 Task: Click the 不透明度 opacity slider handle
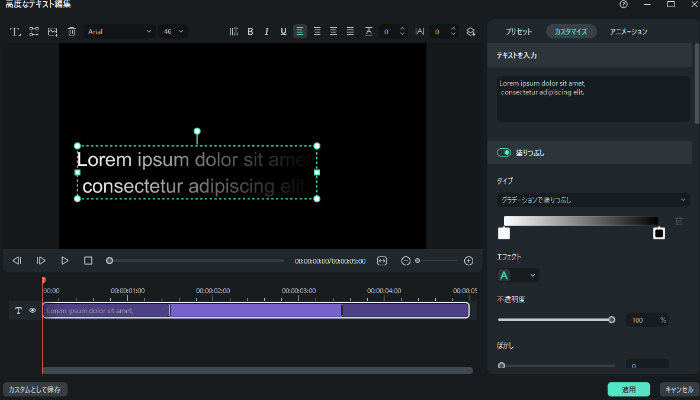point(612,320)
